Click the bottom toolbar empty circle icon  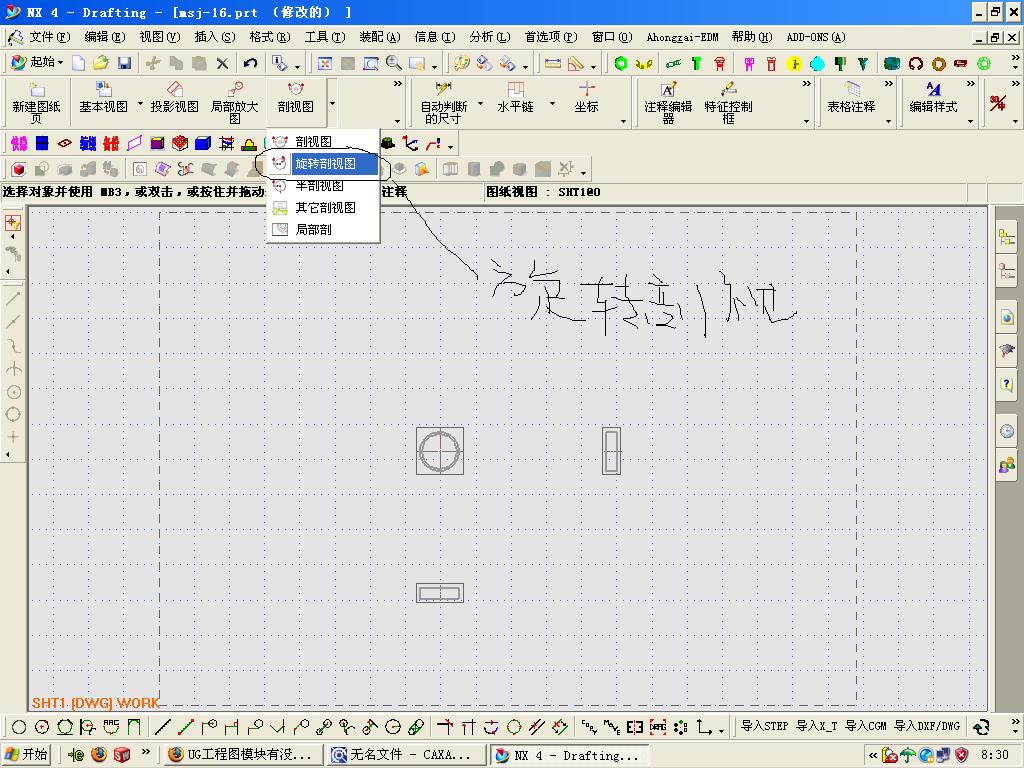point(19,727)
